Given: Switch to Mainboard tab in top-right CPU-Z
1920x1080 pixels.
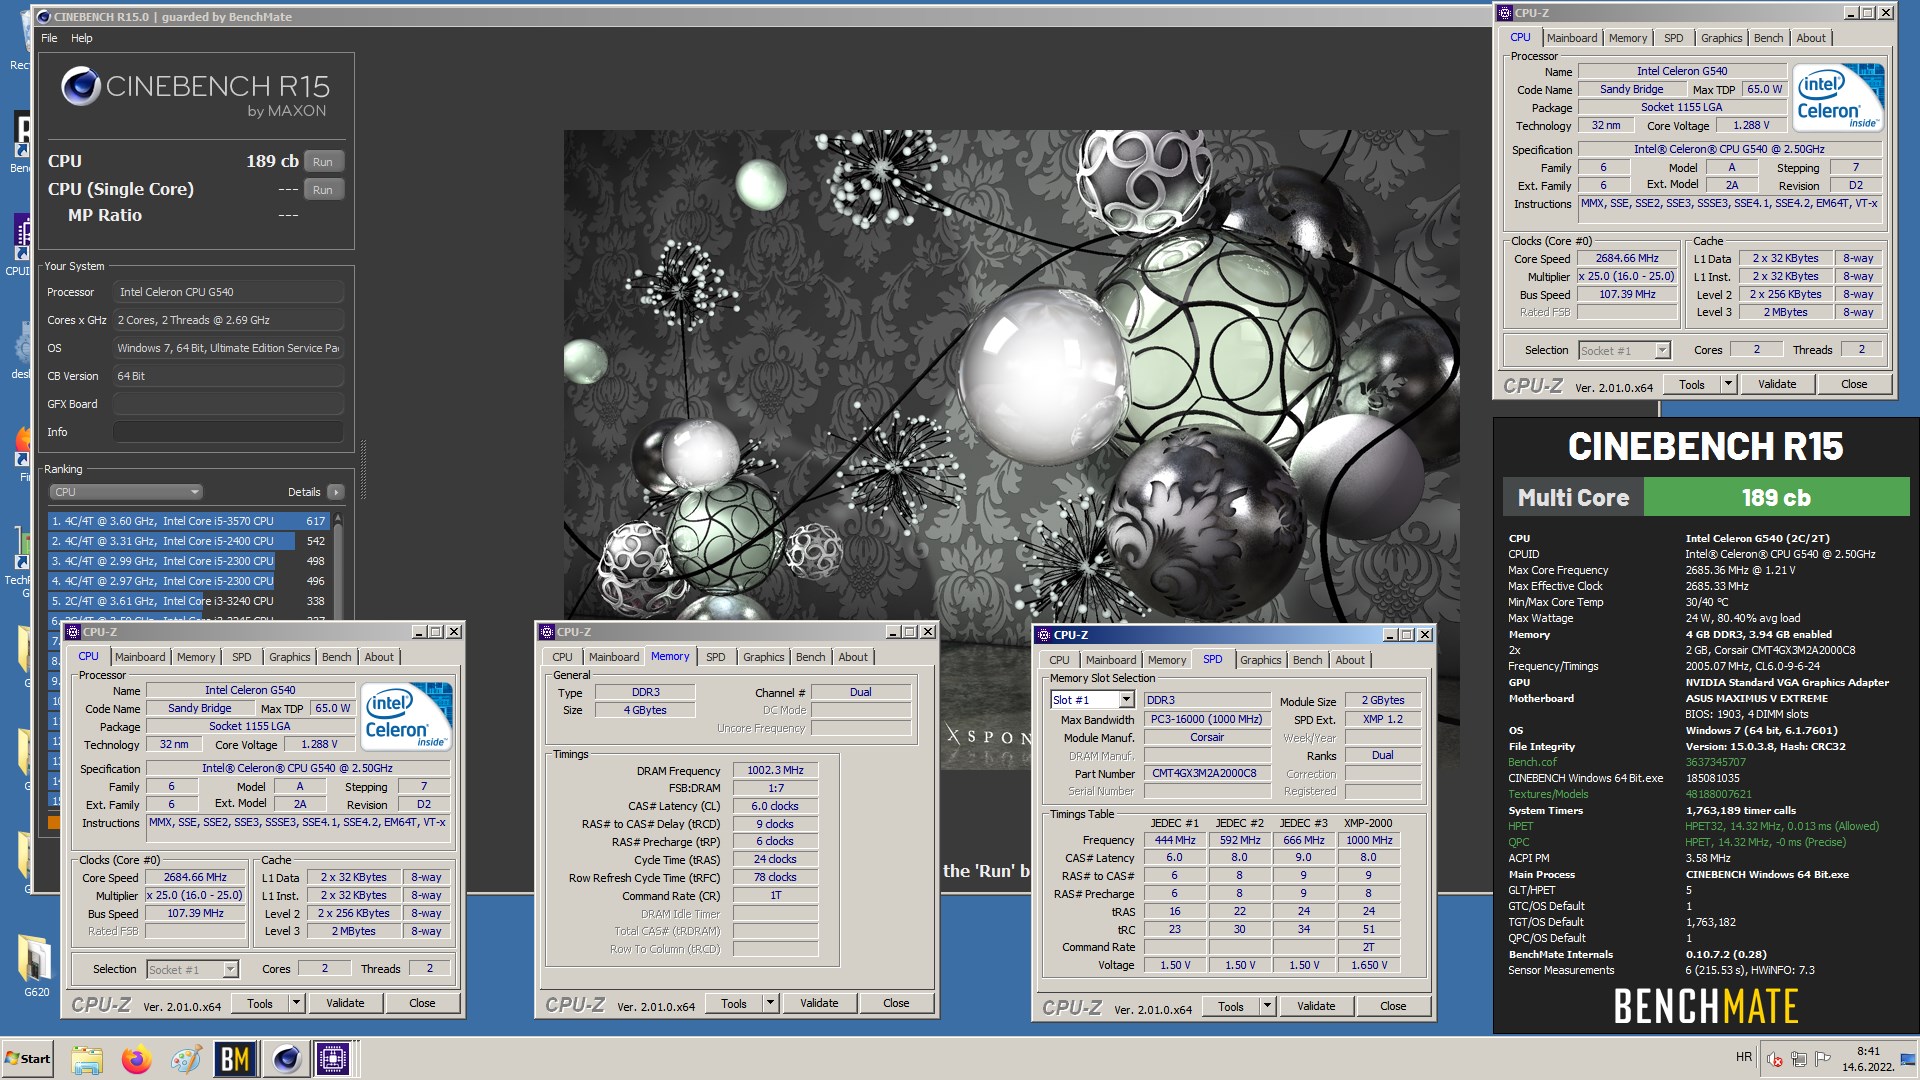Looking at the screenshot, I should tap(1572, 38).
